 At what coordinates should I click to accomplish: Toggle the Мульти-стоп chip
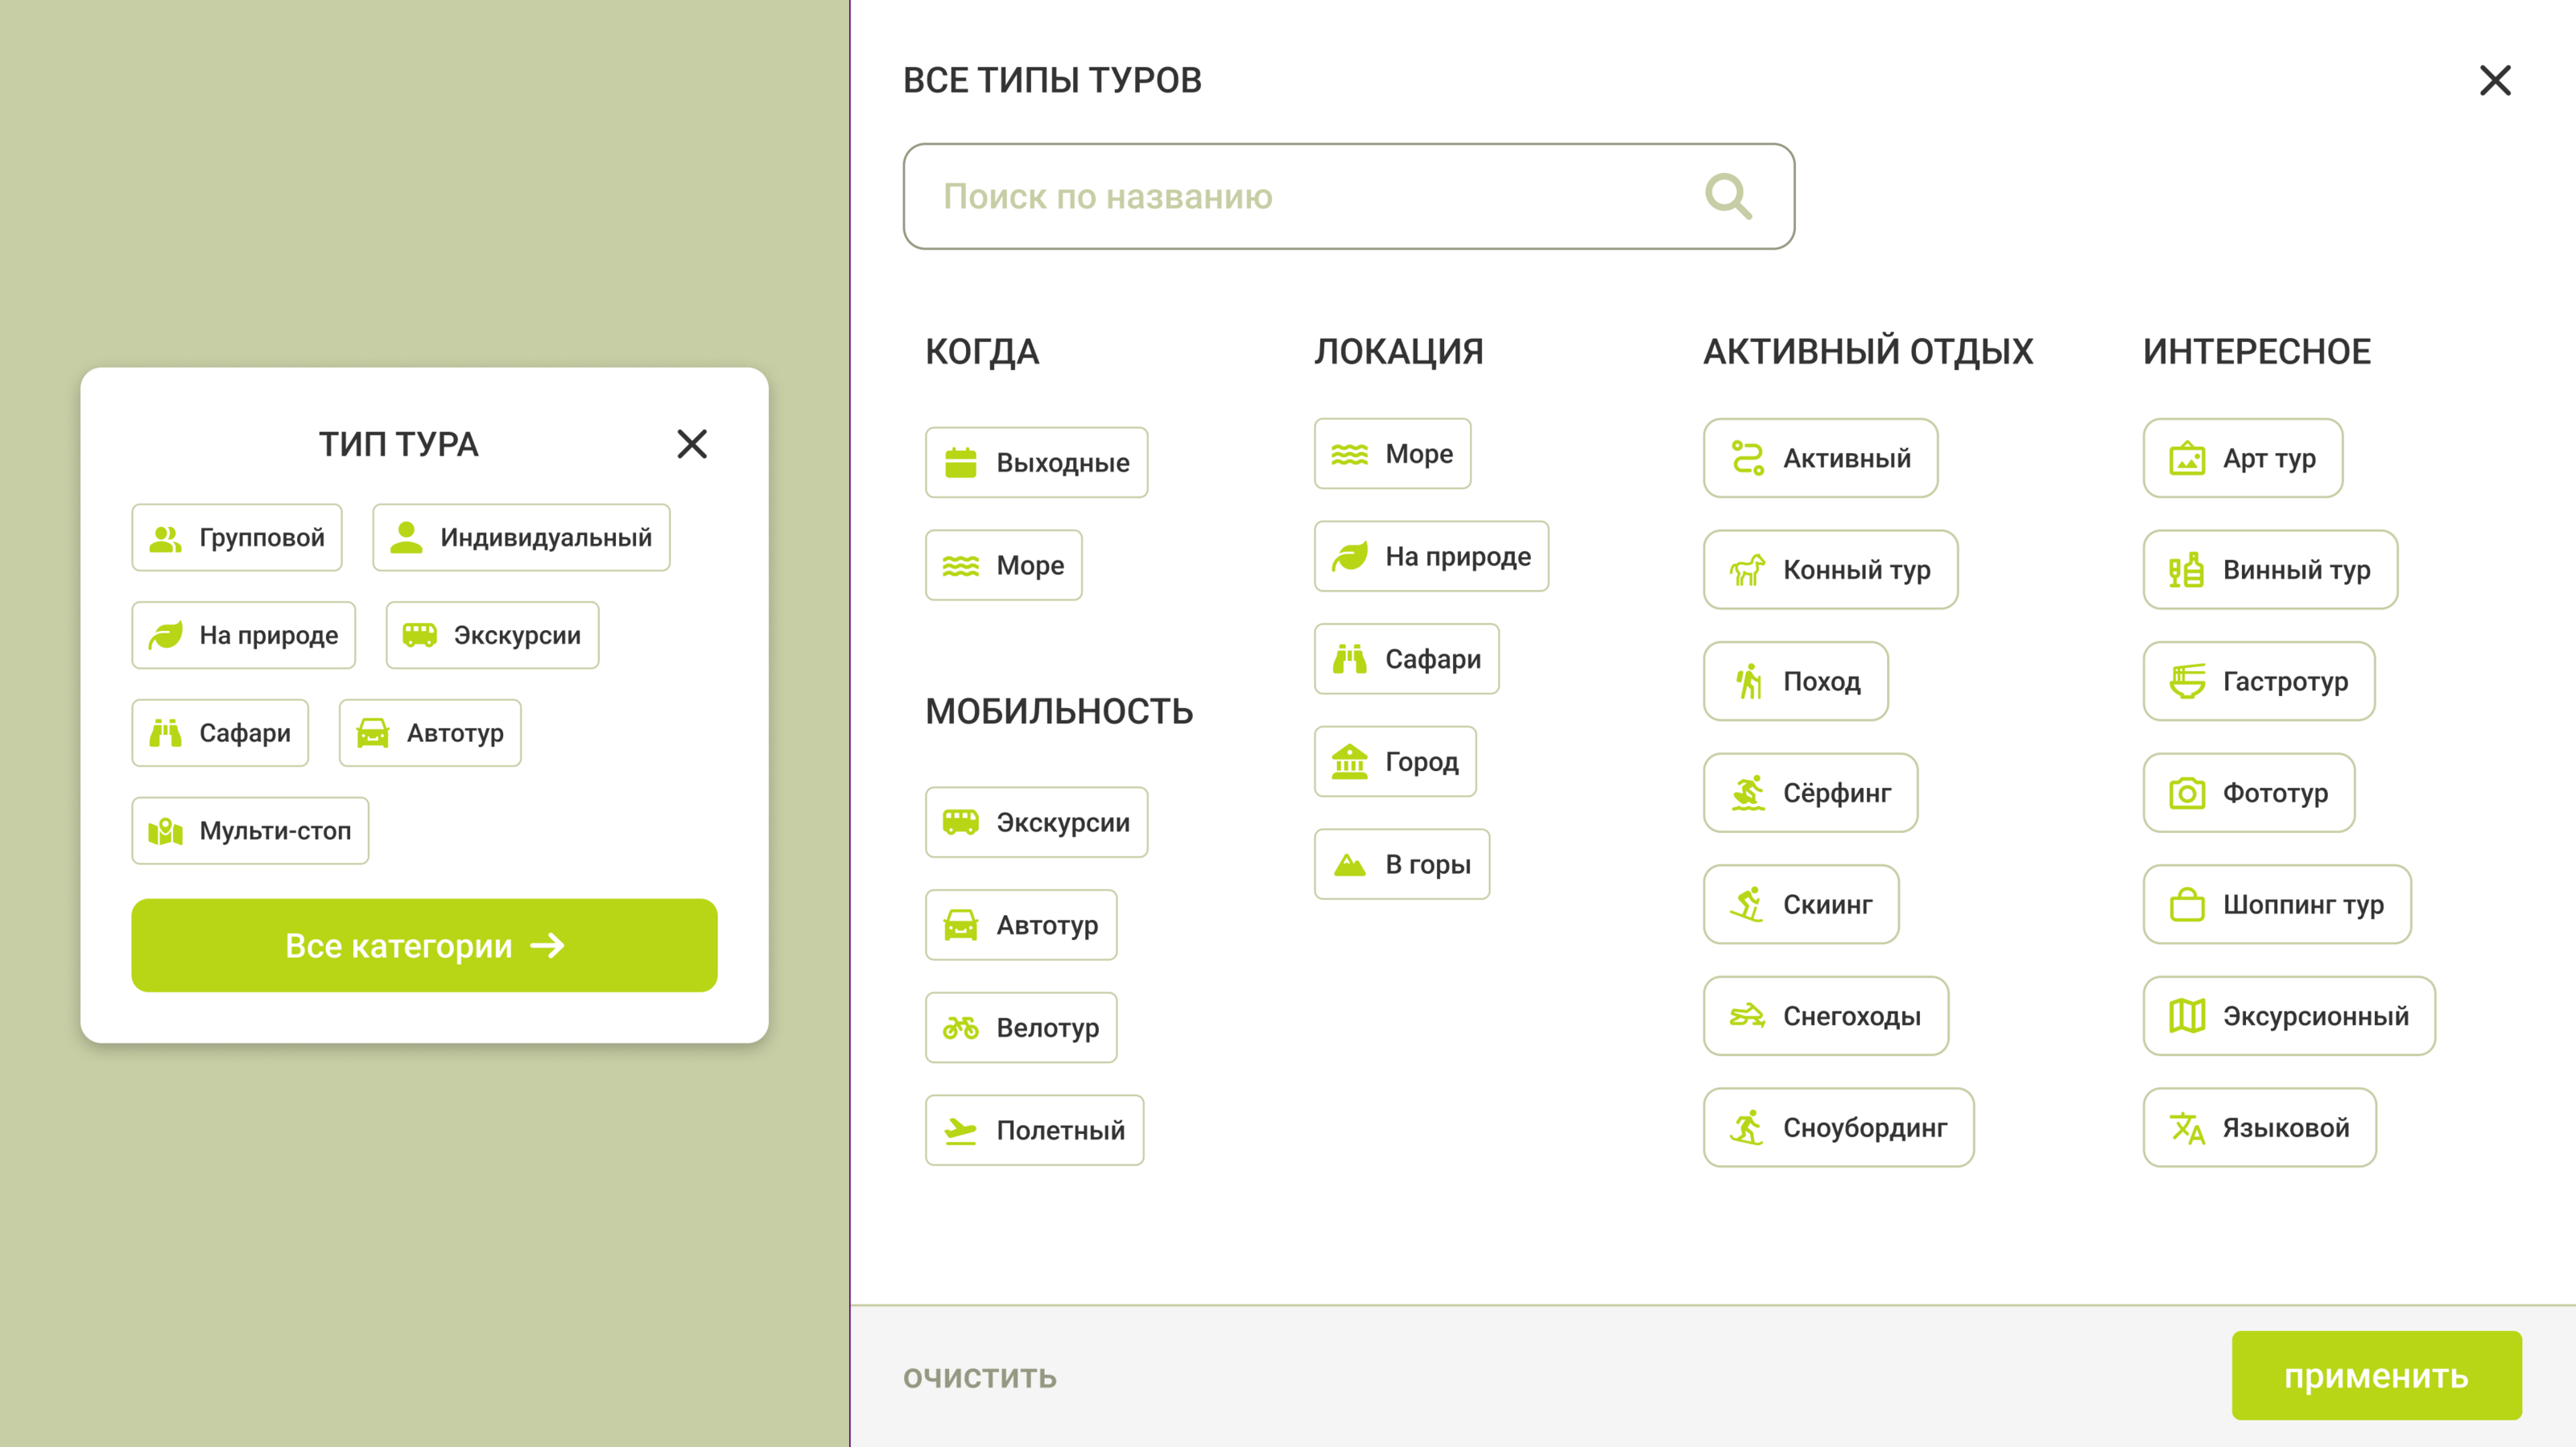pos(250,831)
